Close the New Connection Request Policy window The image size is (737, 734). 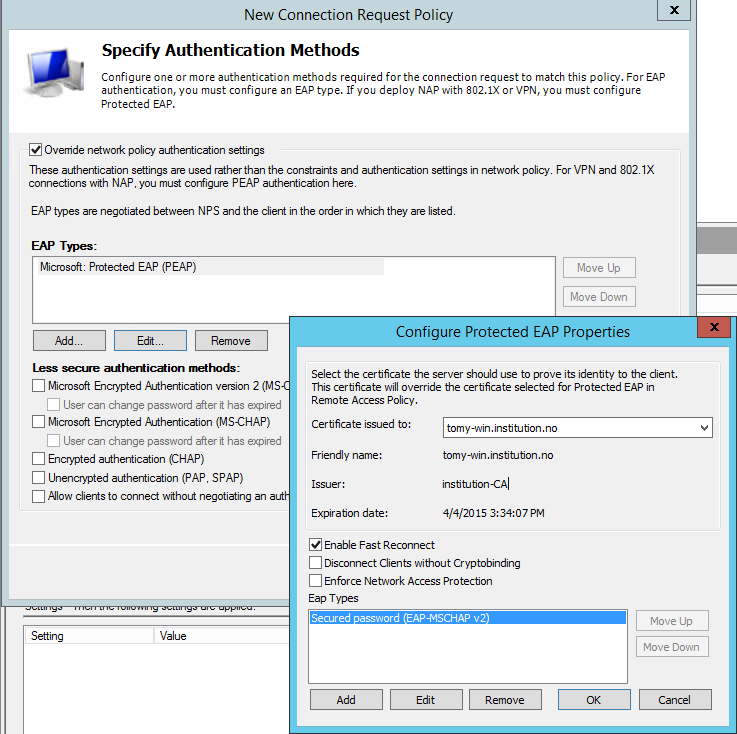[674, 10]
